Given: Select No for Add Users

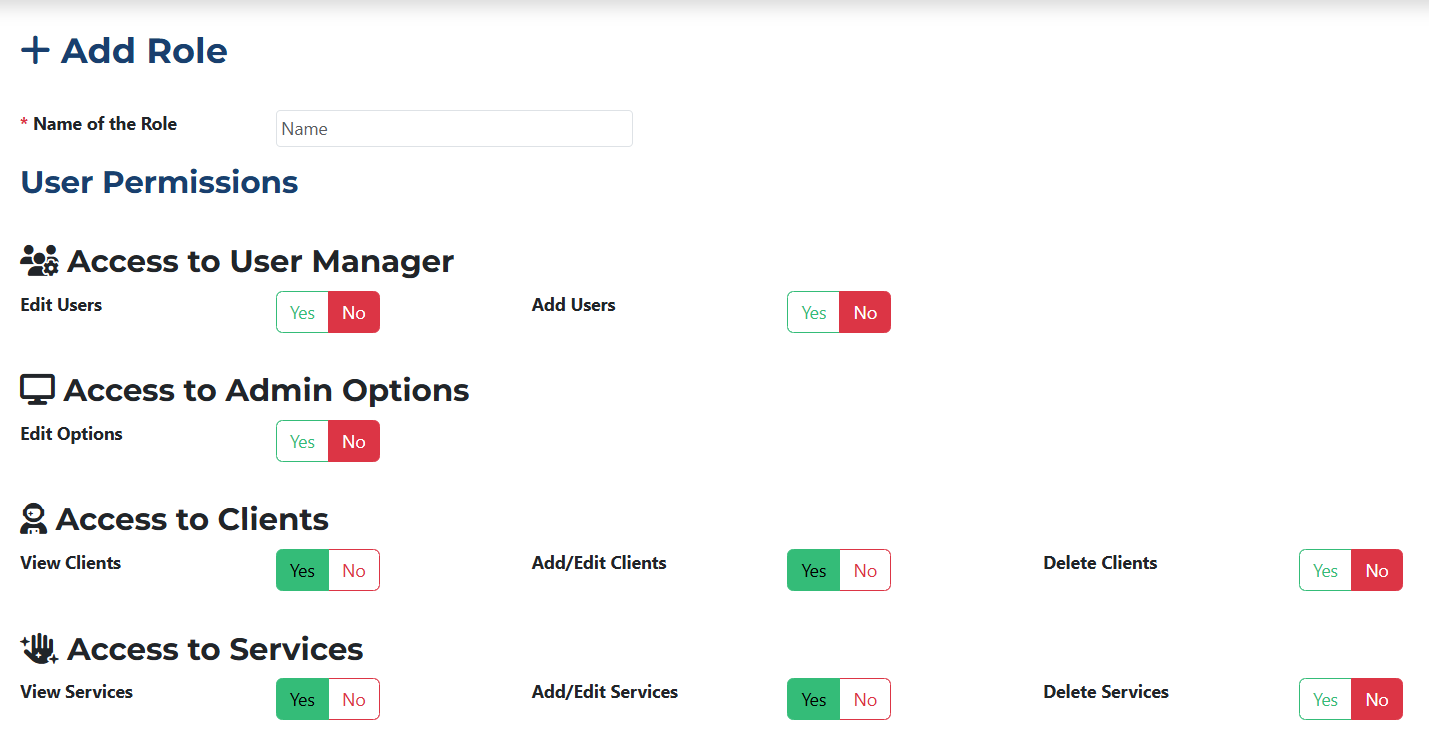Looking at the screenshot, I should tap(865, 313).
